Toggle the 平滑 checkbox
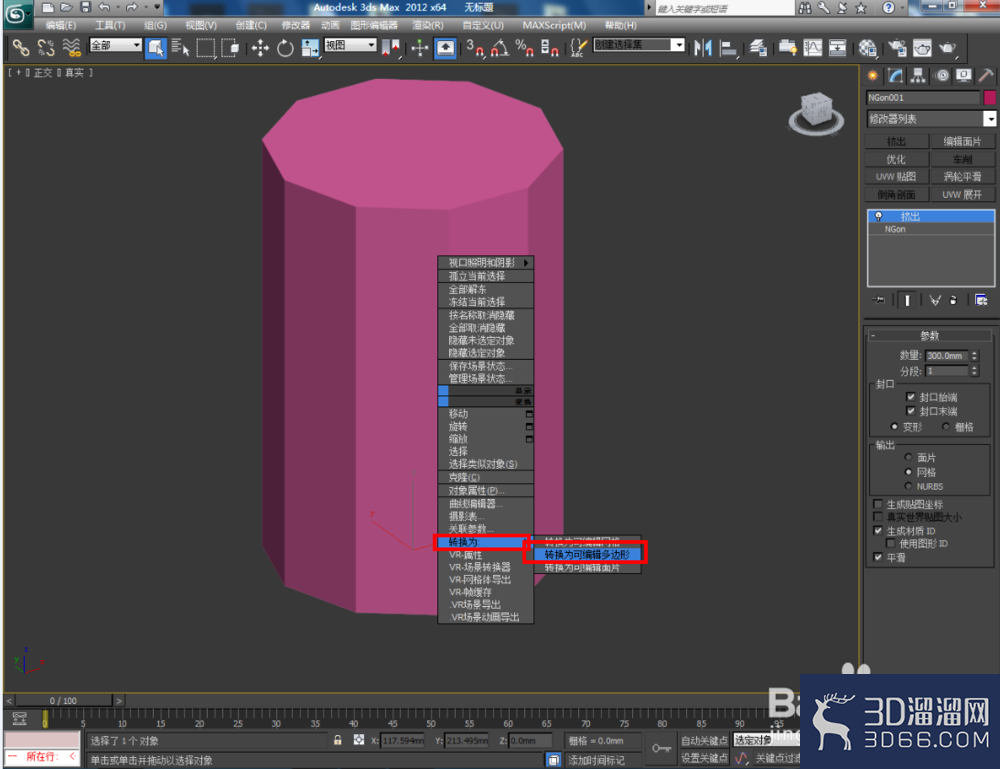The image size is (1000, 769). click(878, 557)
